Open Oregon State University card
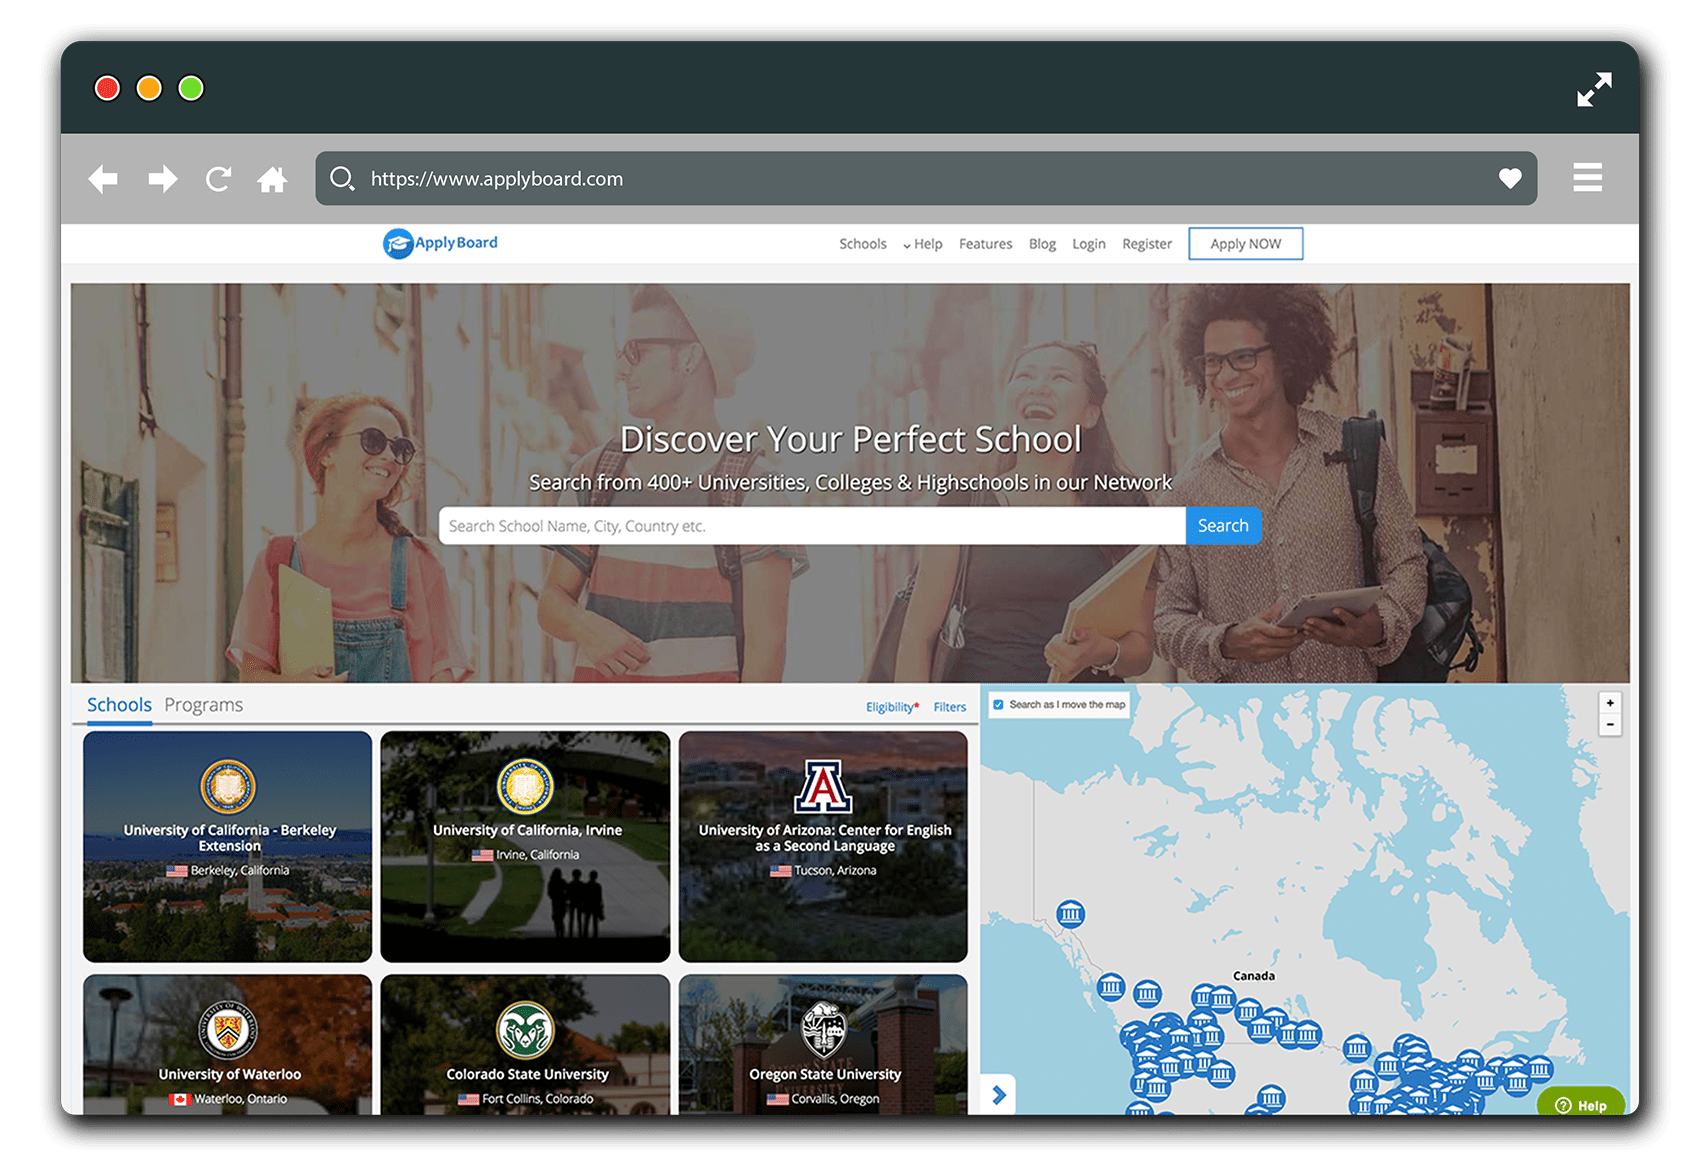The height and width of the screenshot is (1156, 1700). pyautogui.click(x=823, y=1045)
